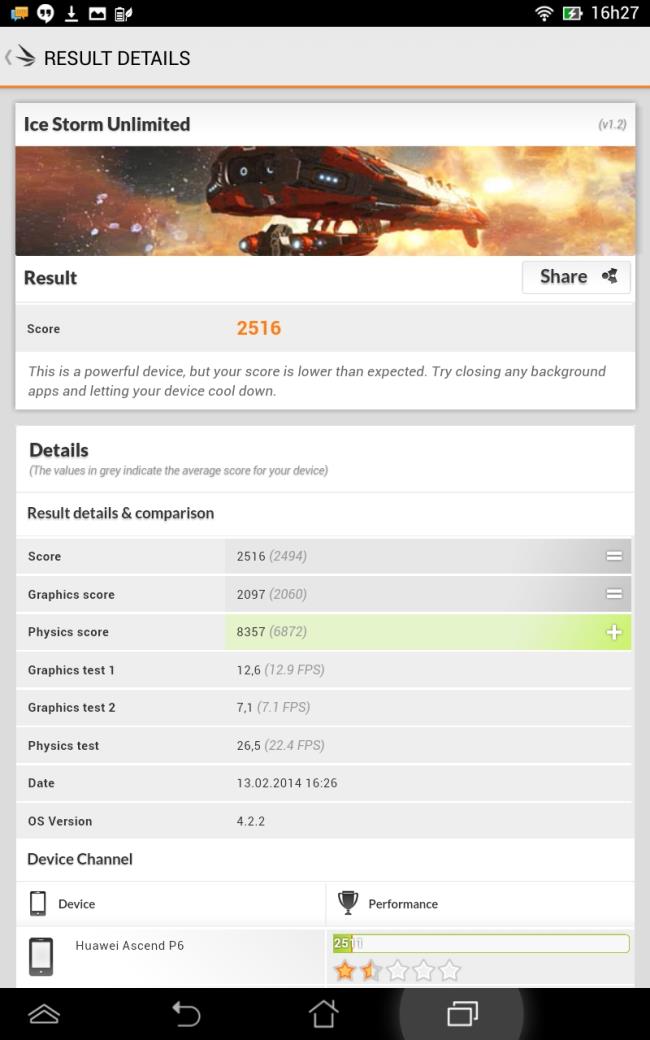Tap the star rating under Performance

[x=397, y=971]
